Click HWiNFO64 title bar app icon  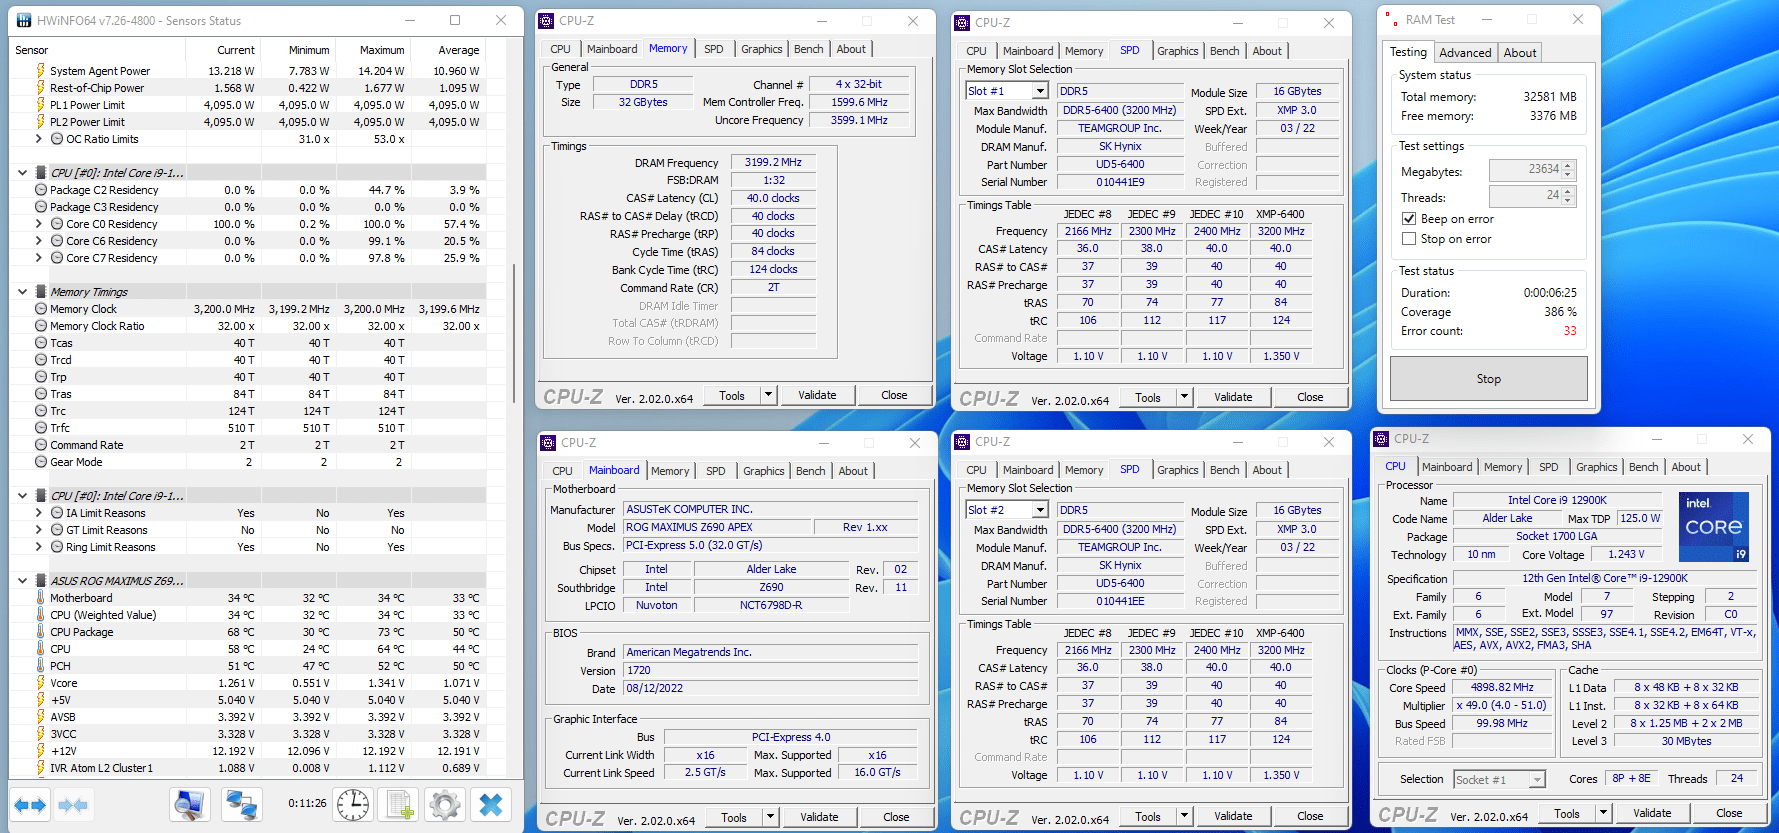pyautogui.click(x=23, y=20)
